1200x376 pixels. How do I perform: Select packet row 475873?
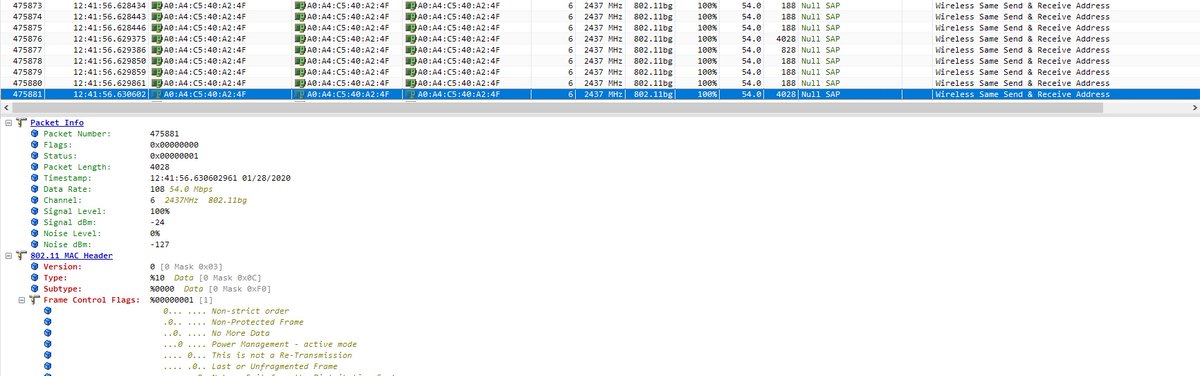click(x=600, y=5)
